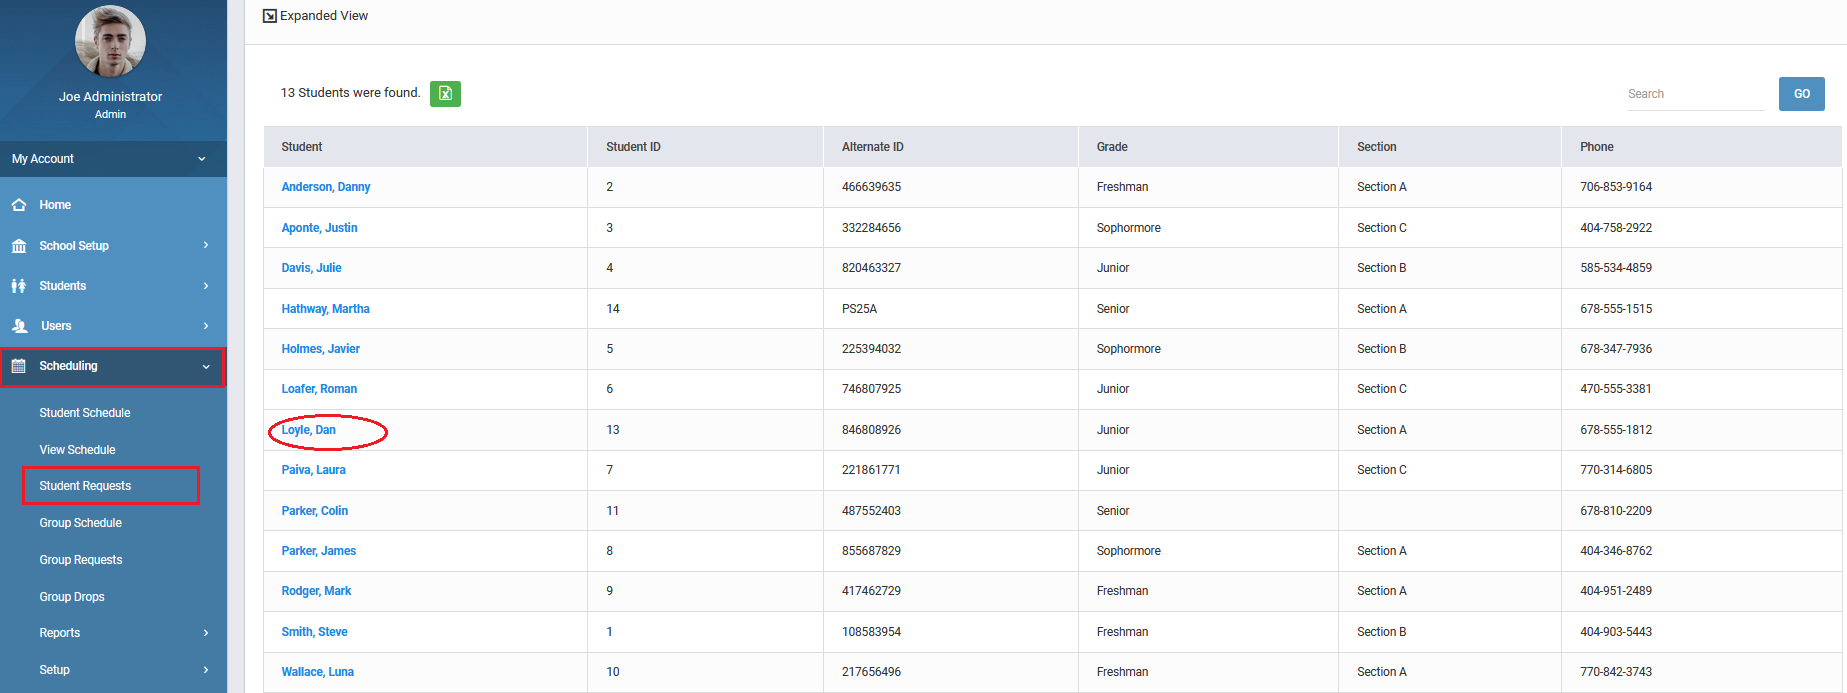Open student Anderson, Danny
This screenshot has height=693, width=1847.
click(x=326, y=187)
